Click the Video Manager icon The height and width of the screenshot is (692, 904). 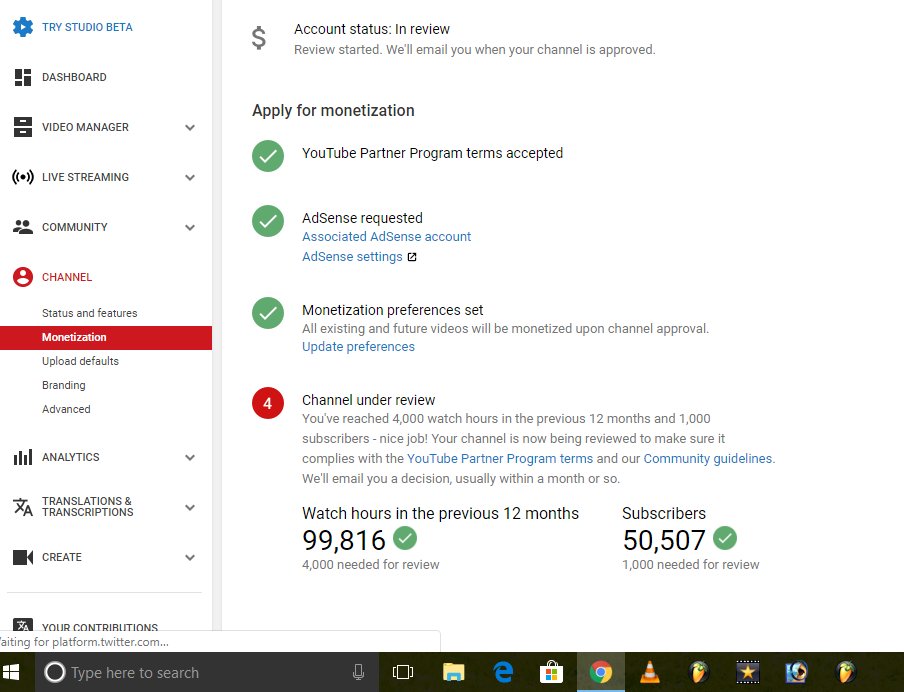coord(23,127)
